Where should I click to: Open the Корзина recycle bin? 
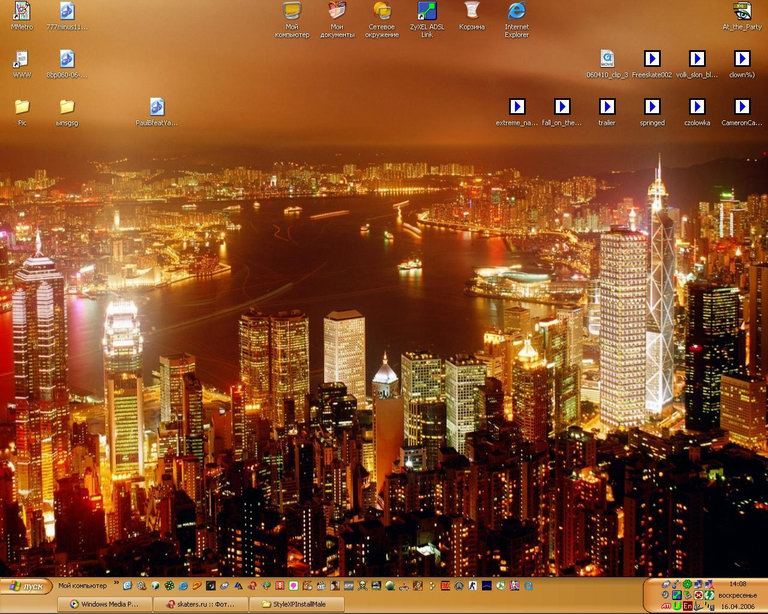coord(472,12)
